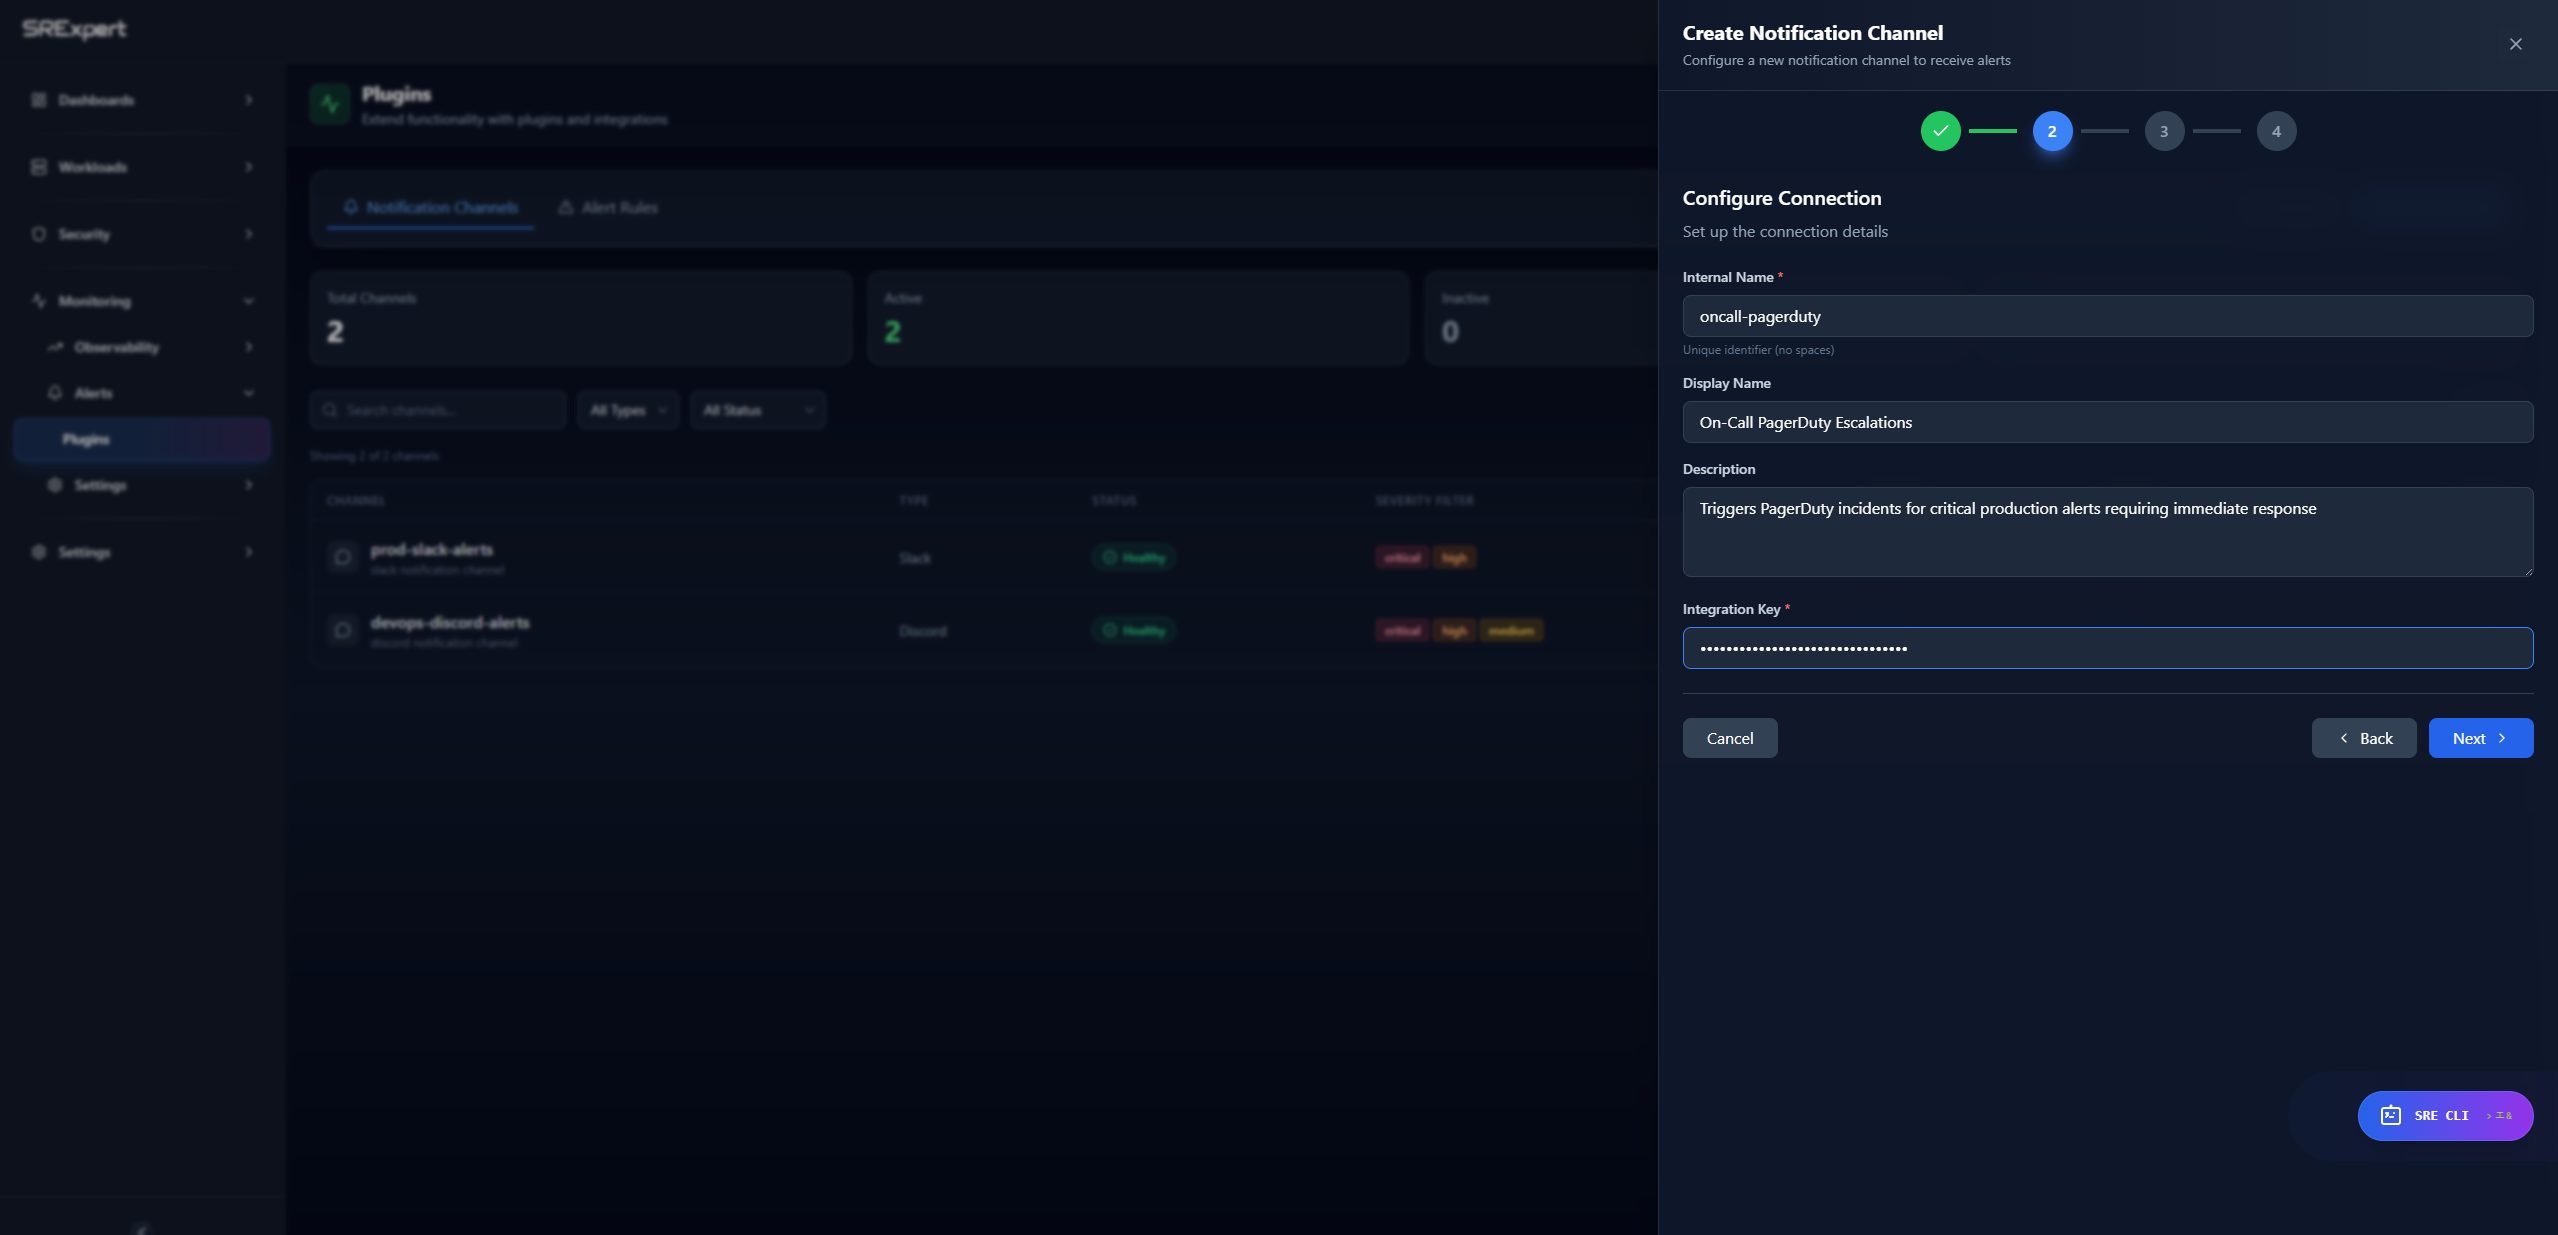Select the Notification Channels tab

(429, 207)
